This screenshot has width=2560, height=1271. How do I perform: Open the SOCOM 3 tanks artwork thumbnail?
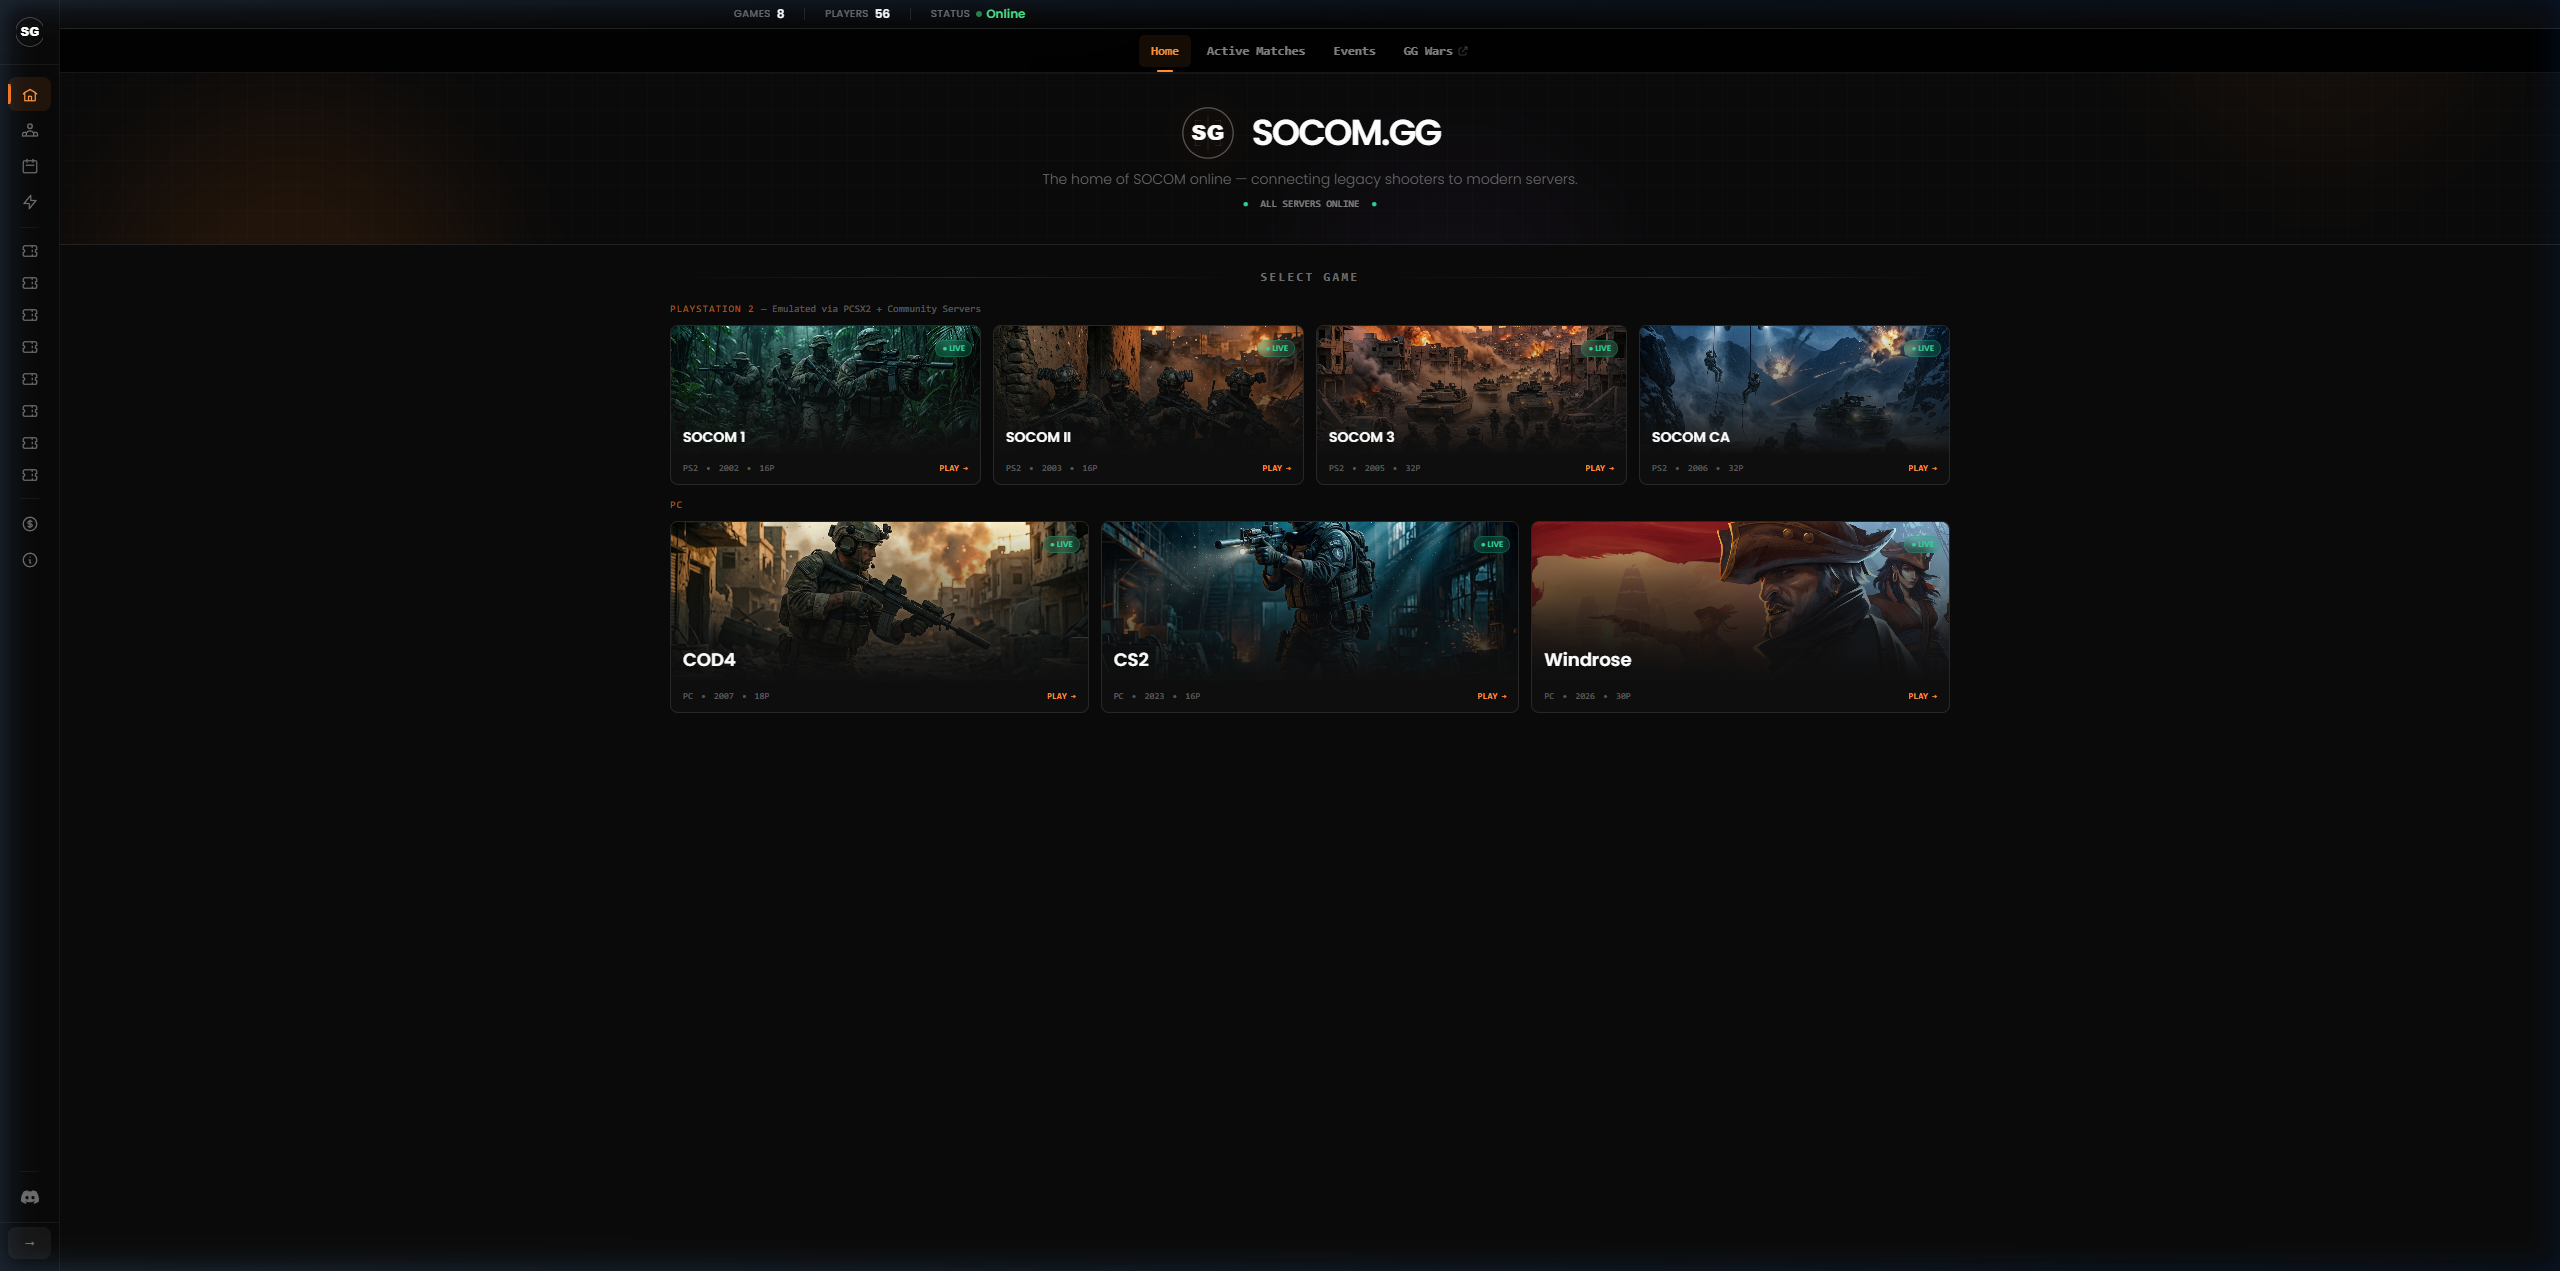click(1471, 388)
